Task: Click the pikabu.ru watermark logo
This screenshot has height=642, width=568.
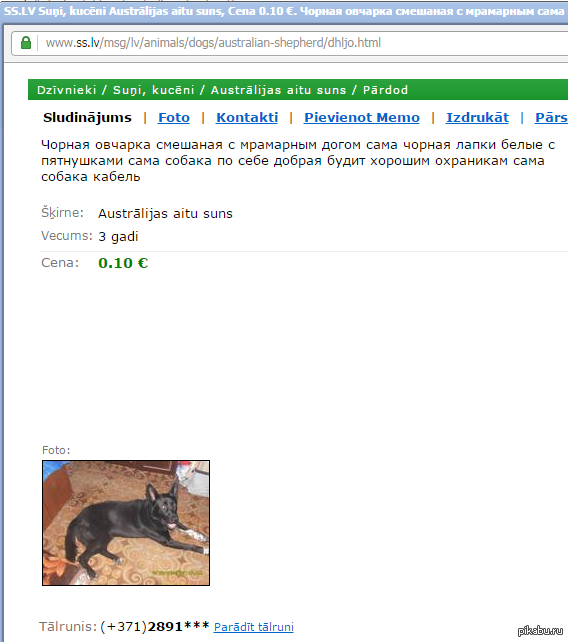Action: point(540,631)
